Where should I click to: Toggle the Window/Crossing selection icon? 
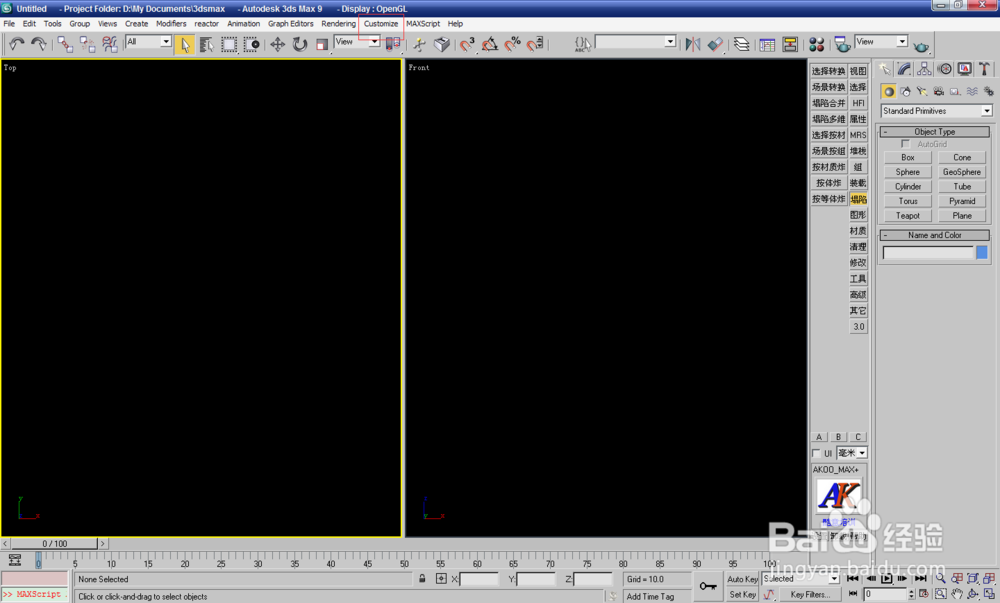(x=251, y=44)
